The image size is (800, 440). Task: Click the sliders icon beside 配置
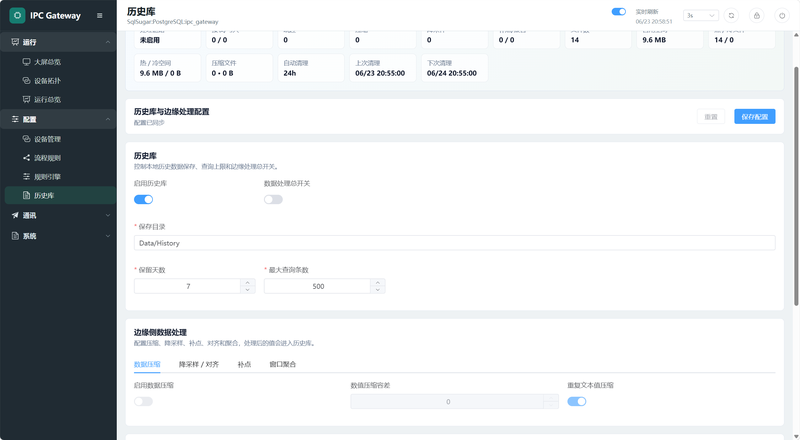(15, 119)
